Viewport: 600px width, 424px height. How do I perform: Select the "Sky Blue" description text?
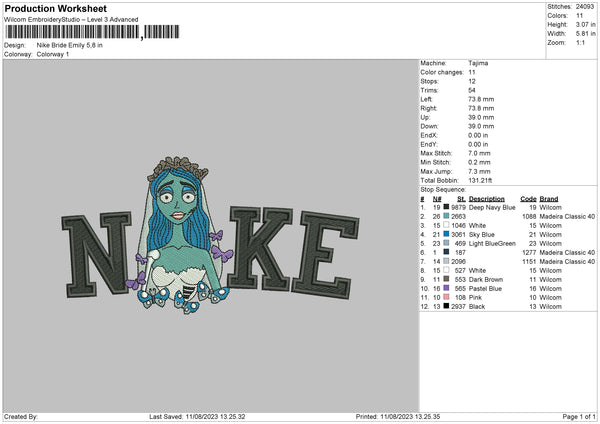(482, 235)
